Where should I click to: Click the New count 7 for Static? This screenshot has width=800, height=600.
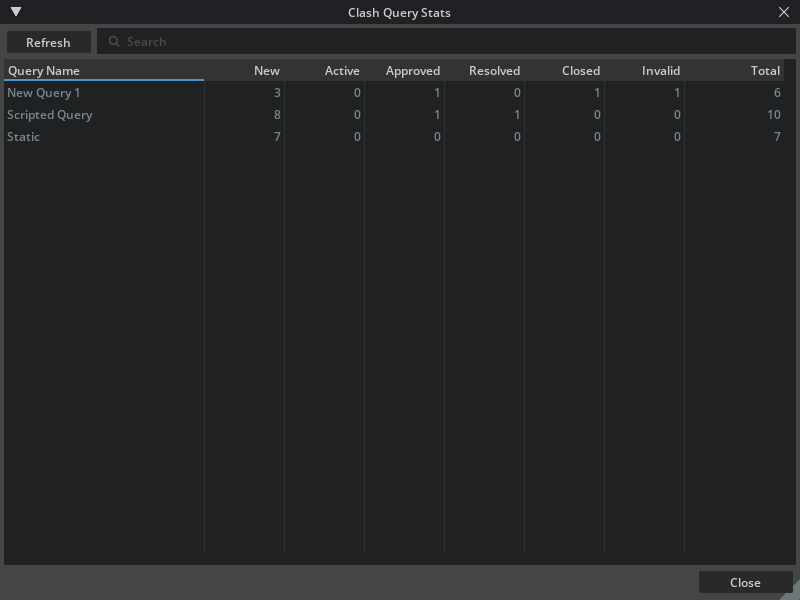275,136
